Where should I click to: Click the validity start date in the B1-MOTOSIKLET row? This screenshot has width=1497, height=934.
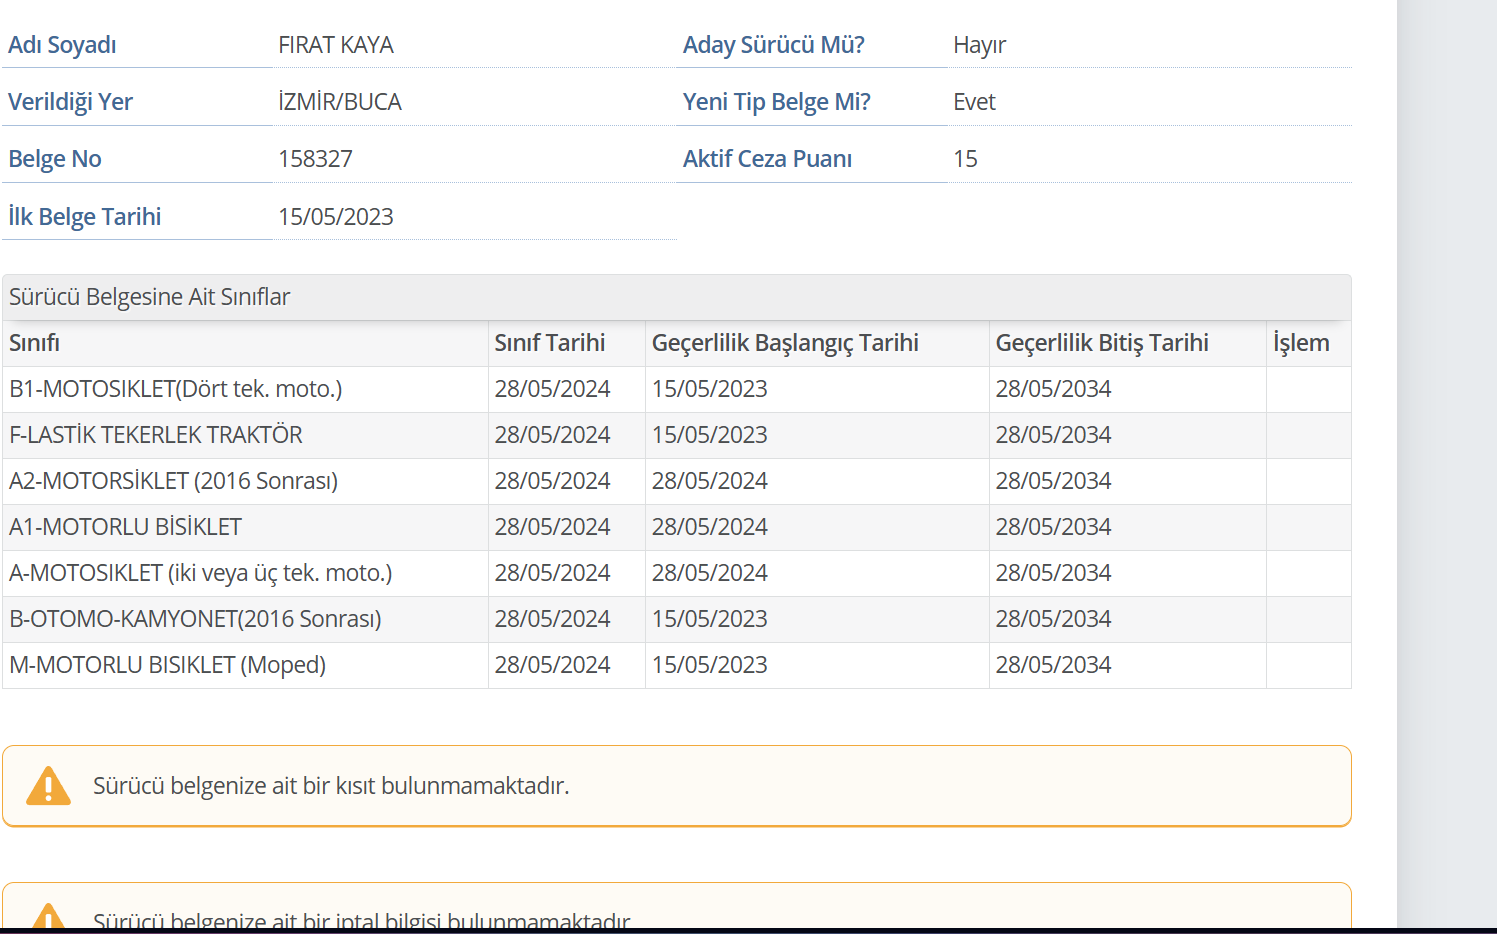click(710, 389)
